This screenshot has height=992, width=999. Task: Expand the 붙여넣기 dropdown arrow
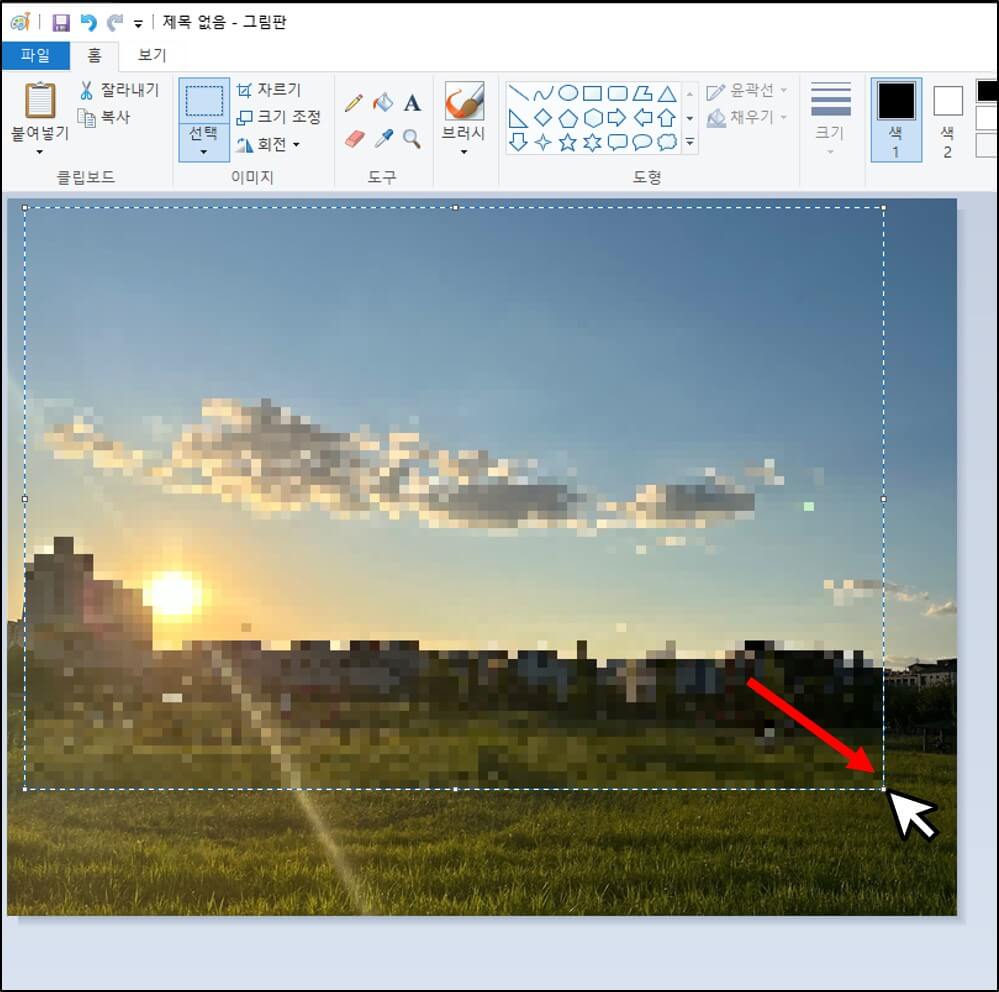[x=40, y=152]
